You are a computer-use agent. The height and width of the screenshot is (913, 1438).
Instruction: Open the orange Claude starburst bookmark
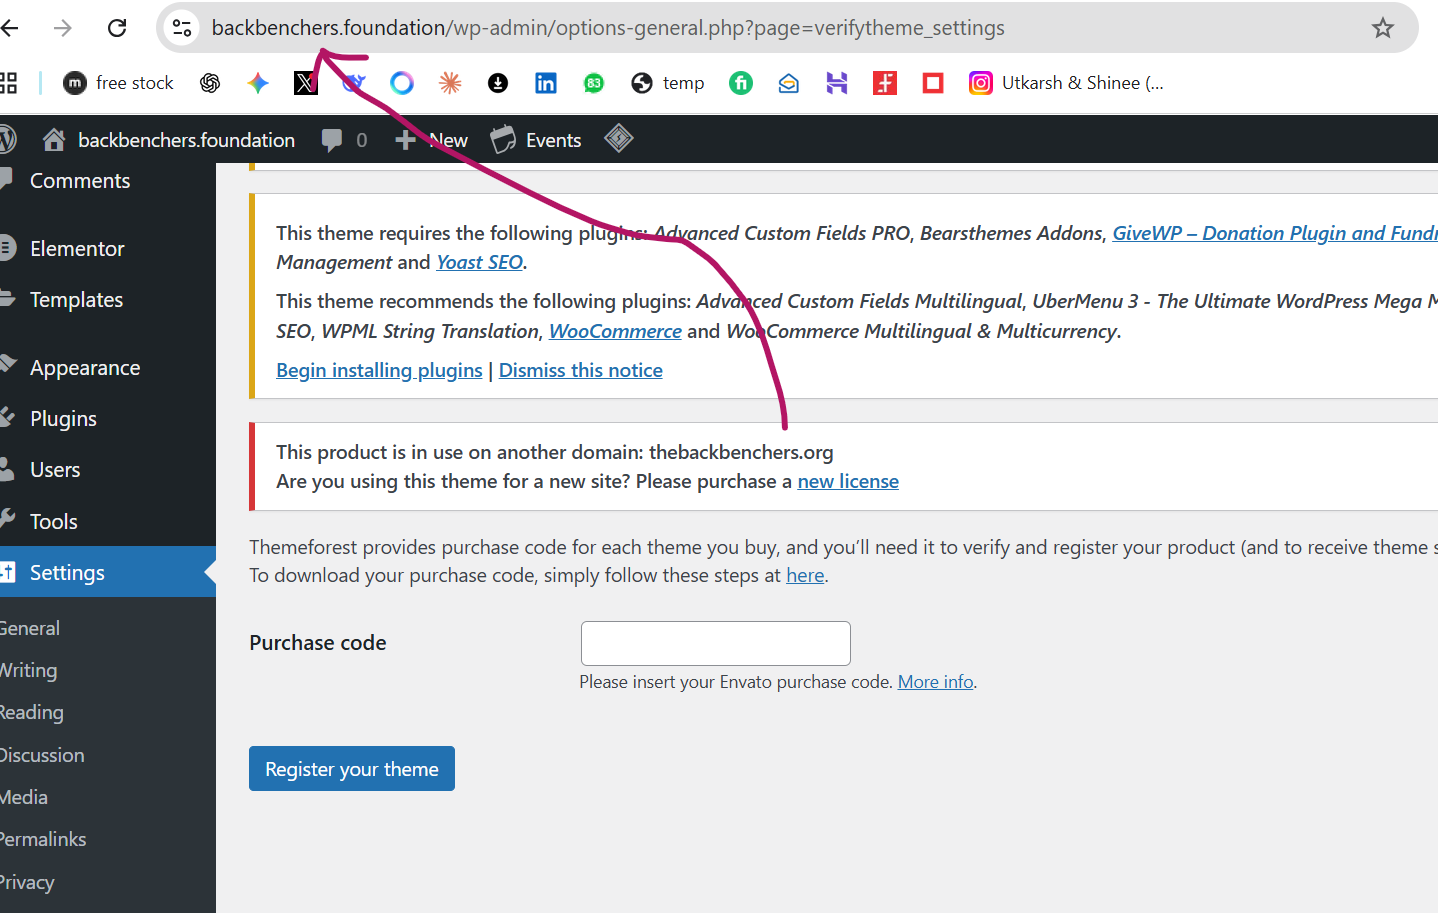[x=450, y=83]
